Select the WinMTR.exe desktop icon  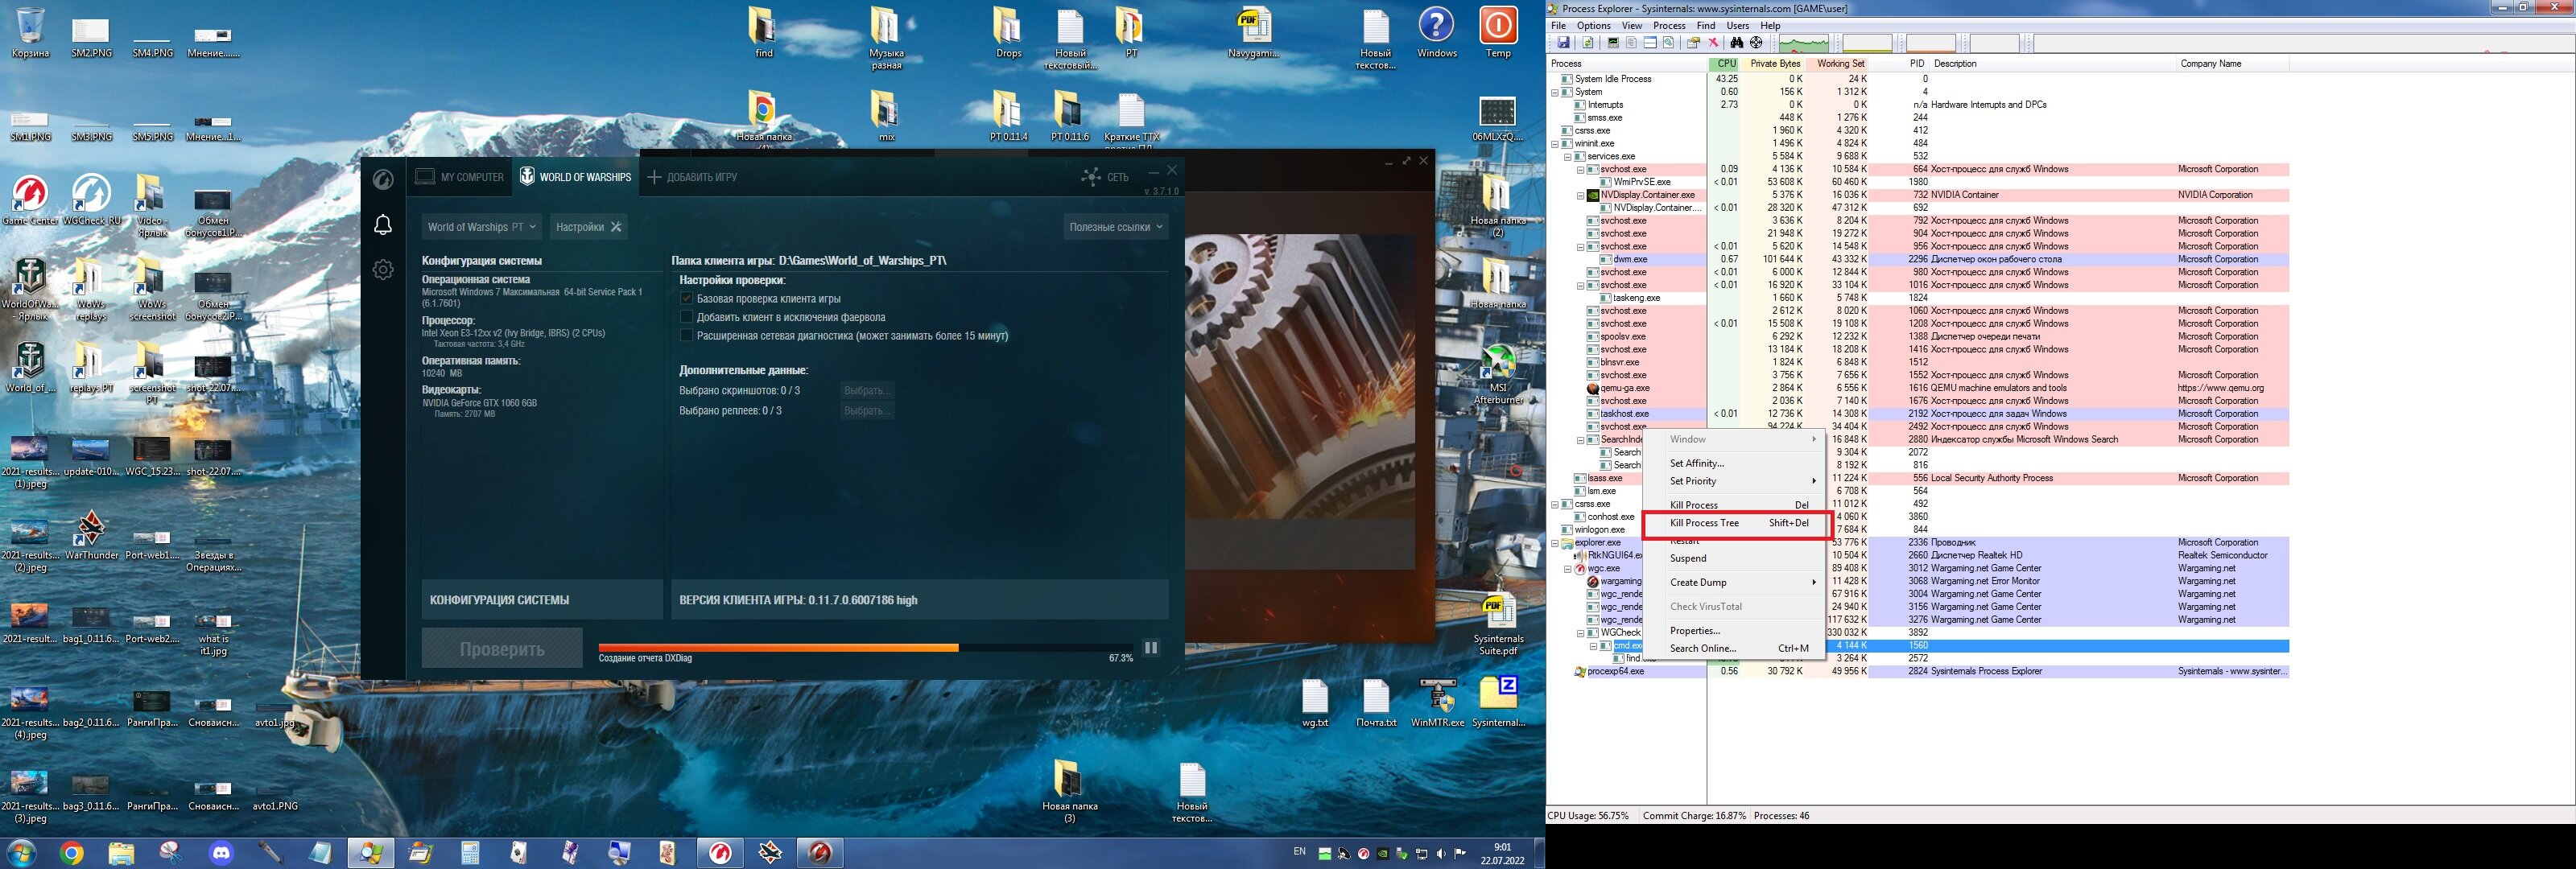pos(1437,702)
